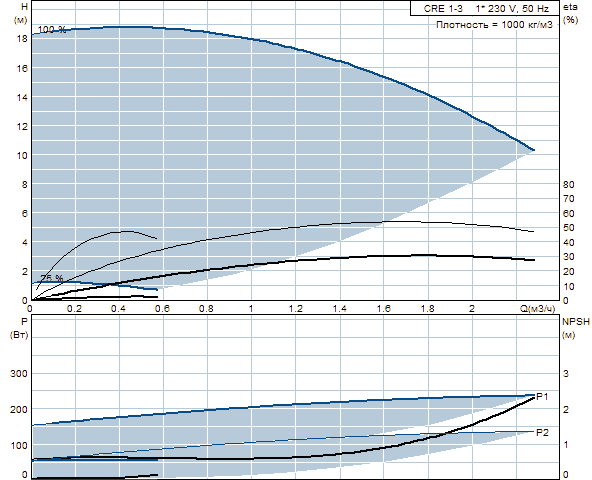Viewport: 592px width, 480px height.
Task: Click the Плотность = 1000 кг/м3 text
Action: (494, 25)
